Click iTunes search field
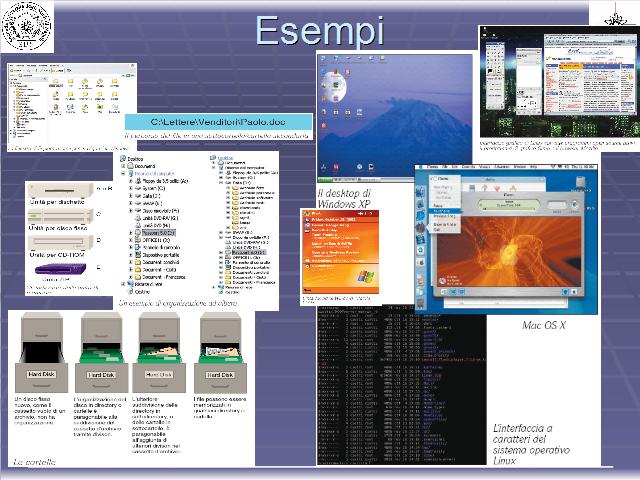640x480 pixels. pyautogui.click(x=557, y=204)
